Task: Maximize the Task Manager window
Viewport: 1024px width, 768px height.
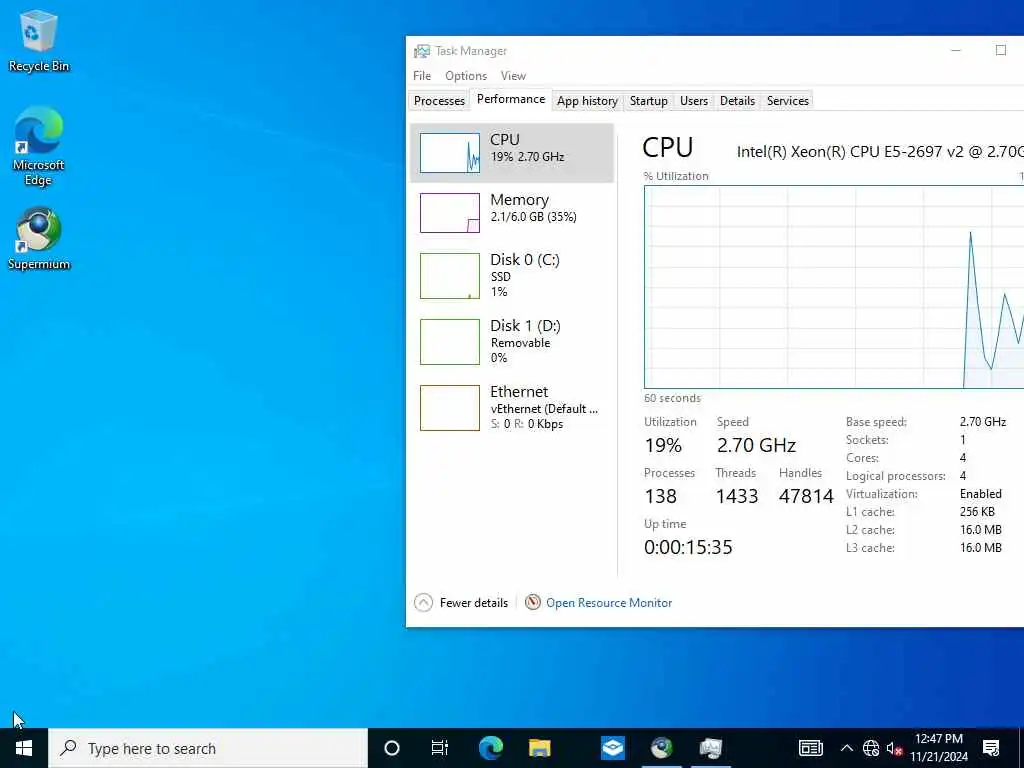Action: click(1000, 50)
